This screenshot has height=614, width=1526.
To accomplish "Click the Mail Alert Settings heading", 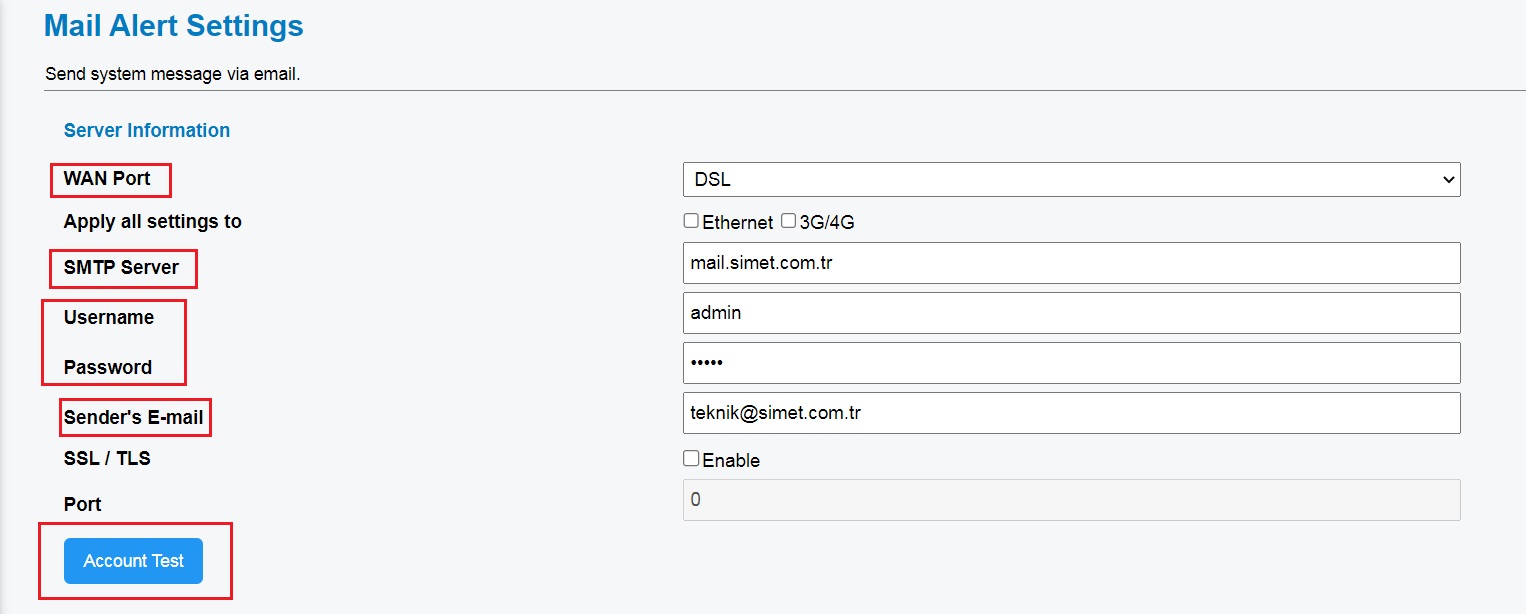I will pyautogui.click(x=174, y=26).
